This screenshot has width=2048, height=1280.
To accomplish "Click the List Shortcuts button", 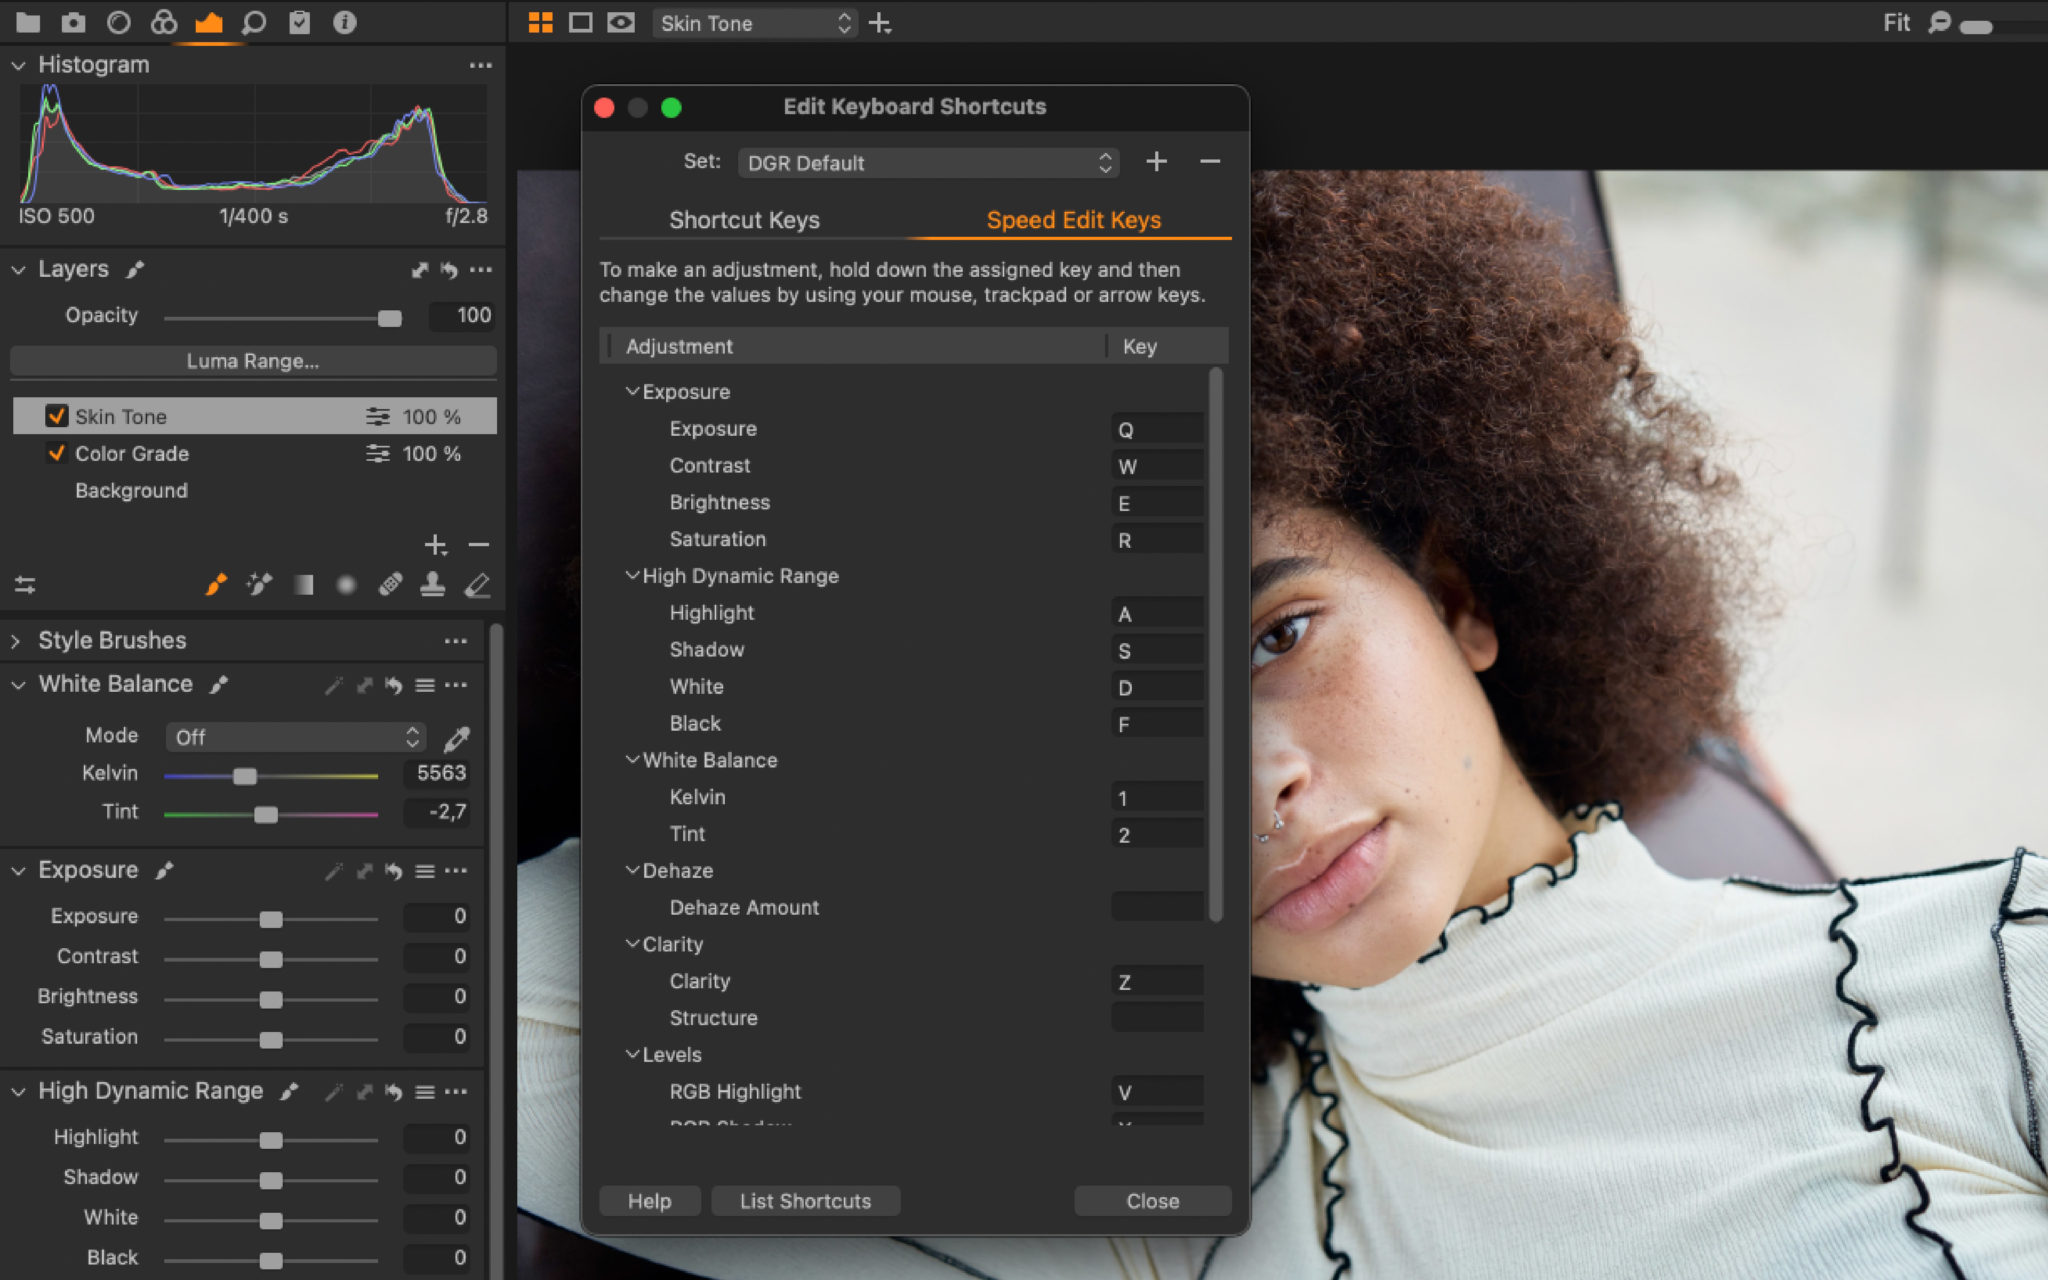I will pyautogui.click(x=806, y=1200).
